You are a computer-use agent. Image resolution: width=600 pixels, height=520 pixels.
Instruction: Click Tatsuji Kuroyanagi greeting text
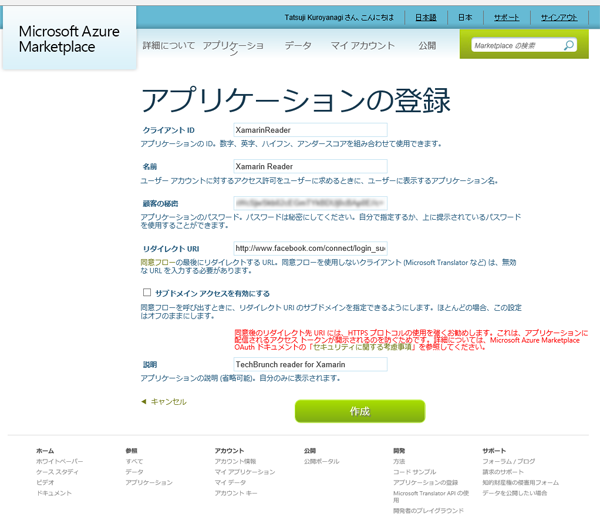coord(339,18)
